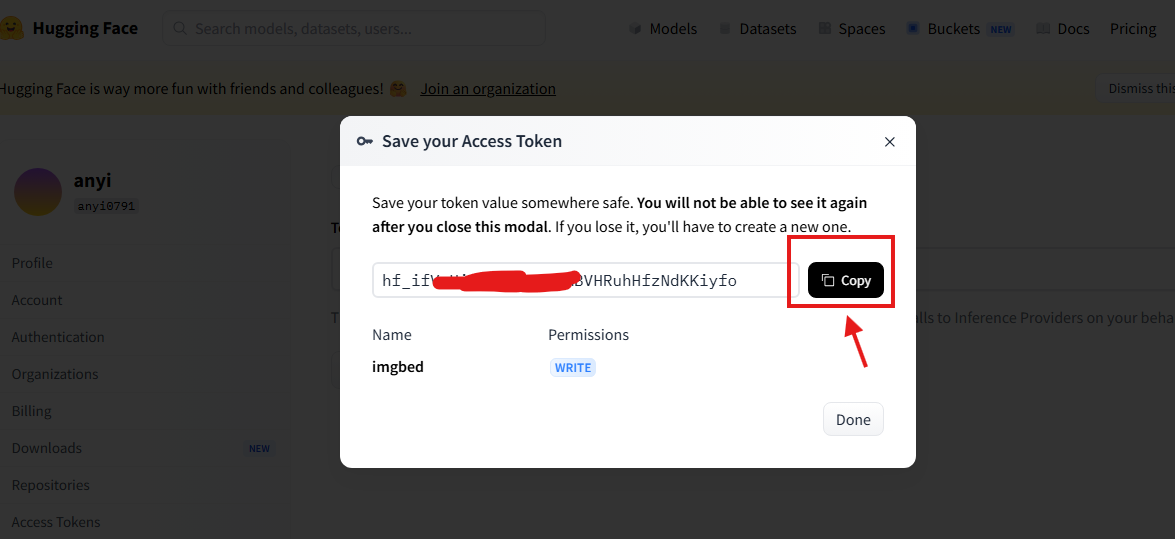Click the key icon in modal header
Image resolution: width=1175 pixels, height=539 pixels.
(364, 141)
